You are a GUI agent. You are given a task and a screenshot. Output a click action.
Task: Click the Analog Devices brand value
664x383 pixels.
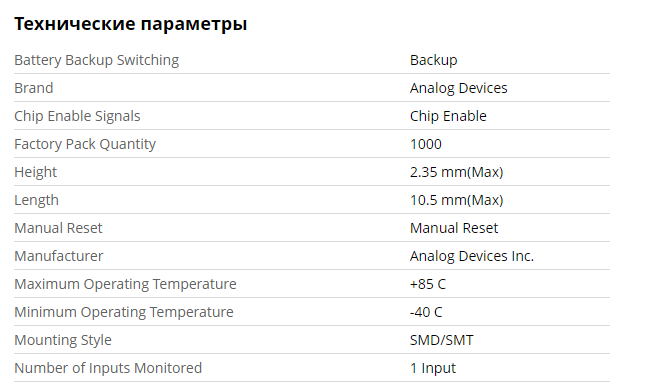click(459, 88)
